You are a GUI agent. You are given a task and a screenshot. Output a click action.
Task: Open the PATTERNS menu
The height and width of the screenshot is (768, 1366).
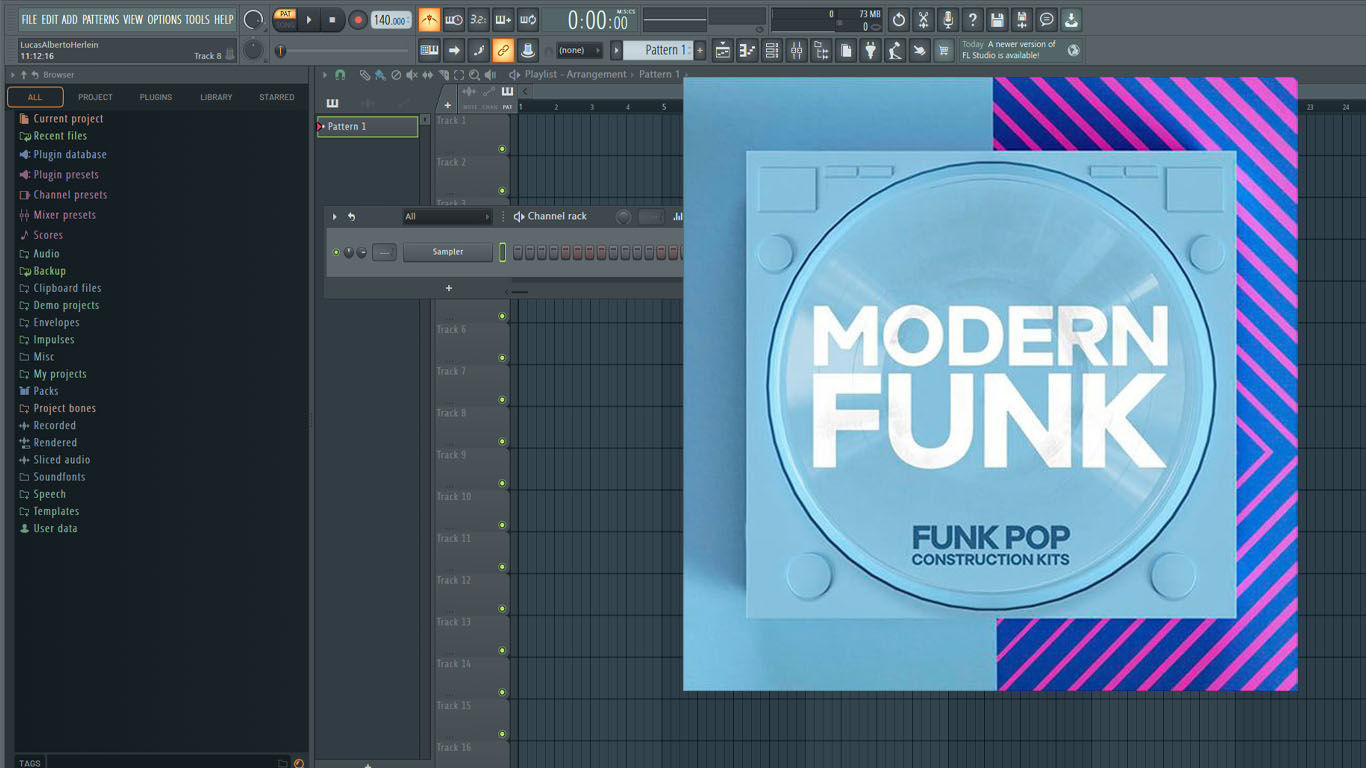[100, 19]
